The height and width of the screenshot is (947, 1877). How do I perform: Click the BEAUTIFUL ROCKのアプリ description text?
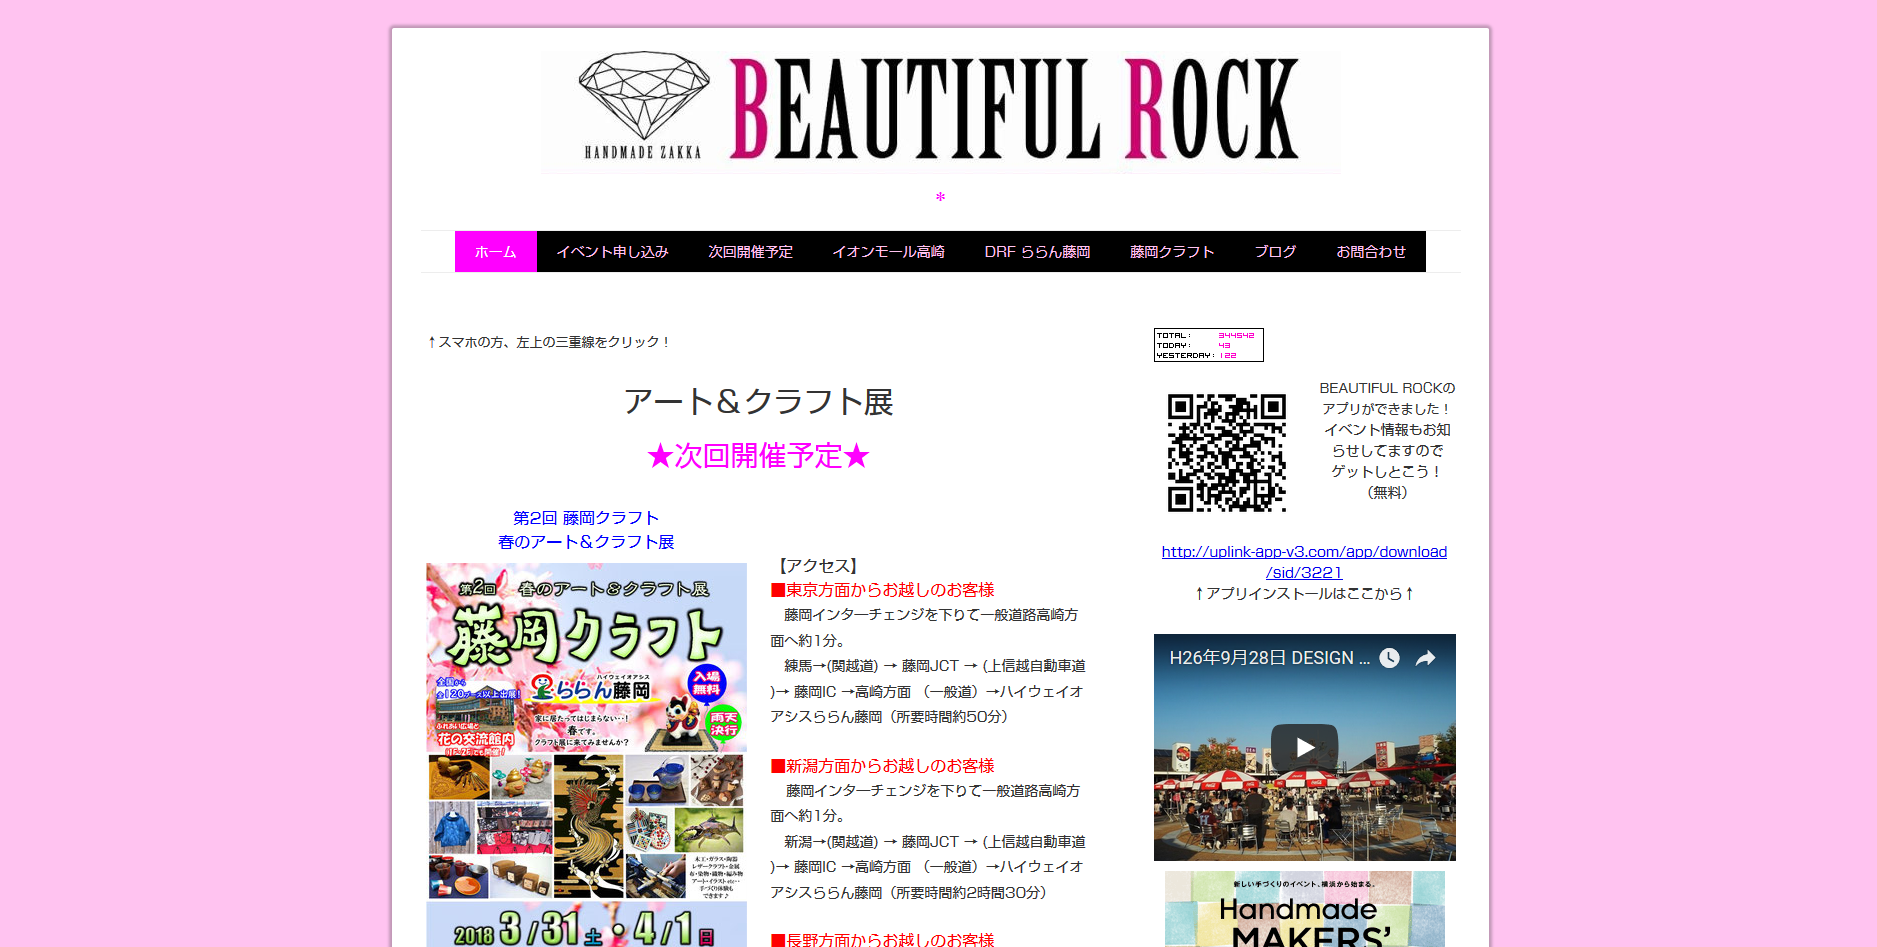[1387, 440]
